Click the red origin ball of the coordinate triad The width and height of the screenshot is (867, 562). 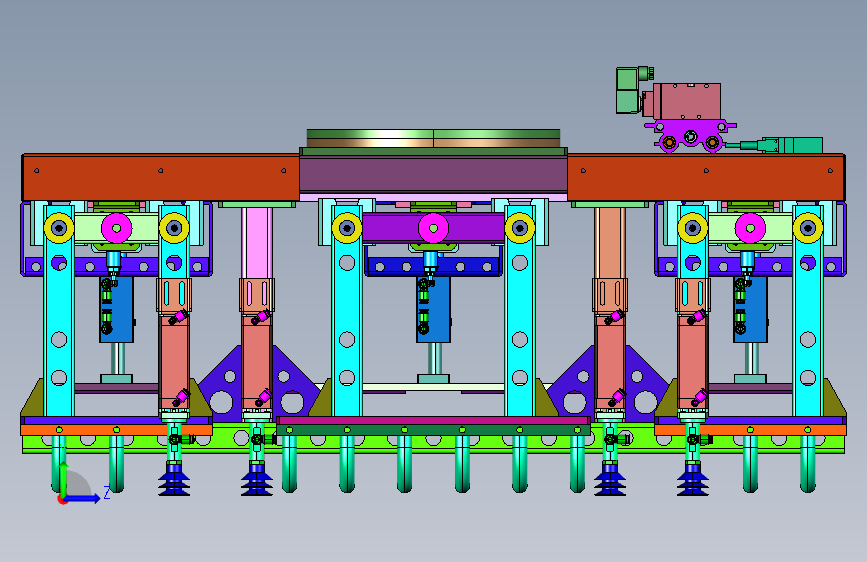tap(62, 500)
